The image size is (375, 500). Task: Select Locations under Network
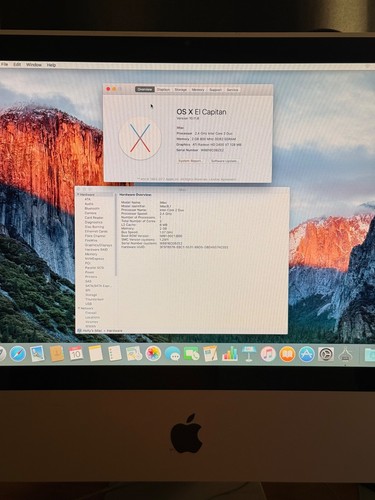92,317
